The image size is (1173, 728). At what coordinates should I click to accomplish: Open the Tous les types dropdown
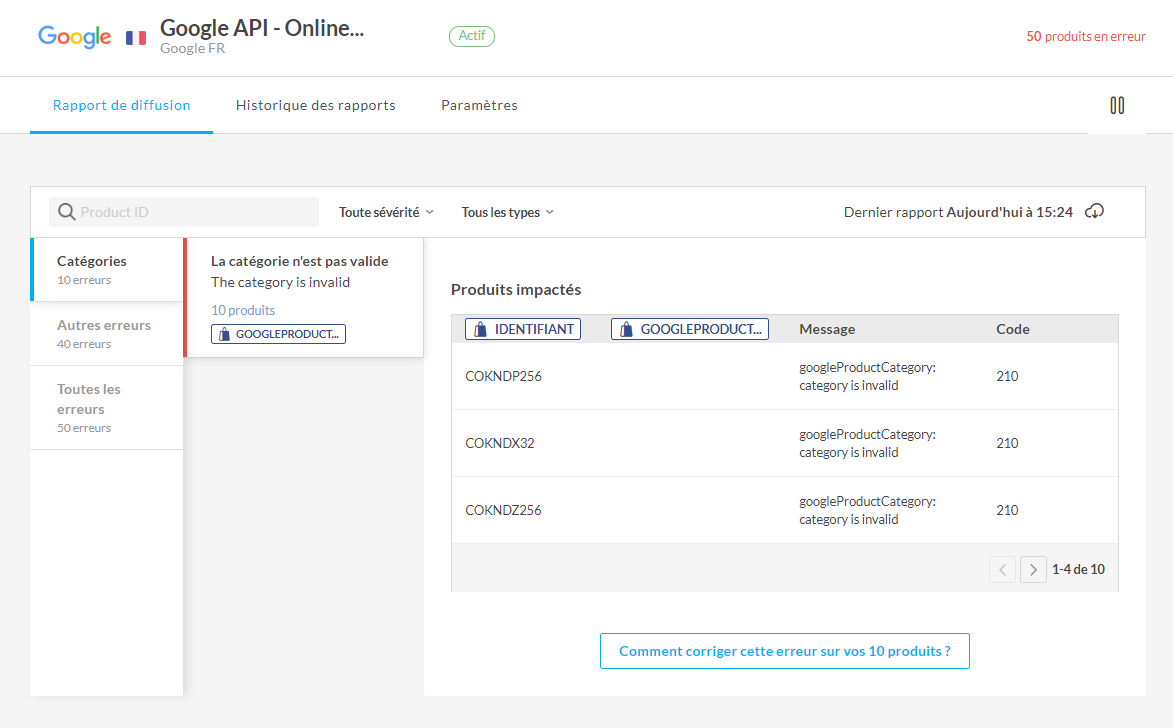(x=507, y=212)
